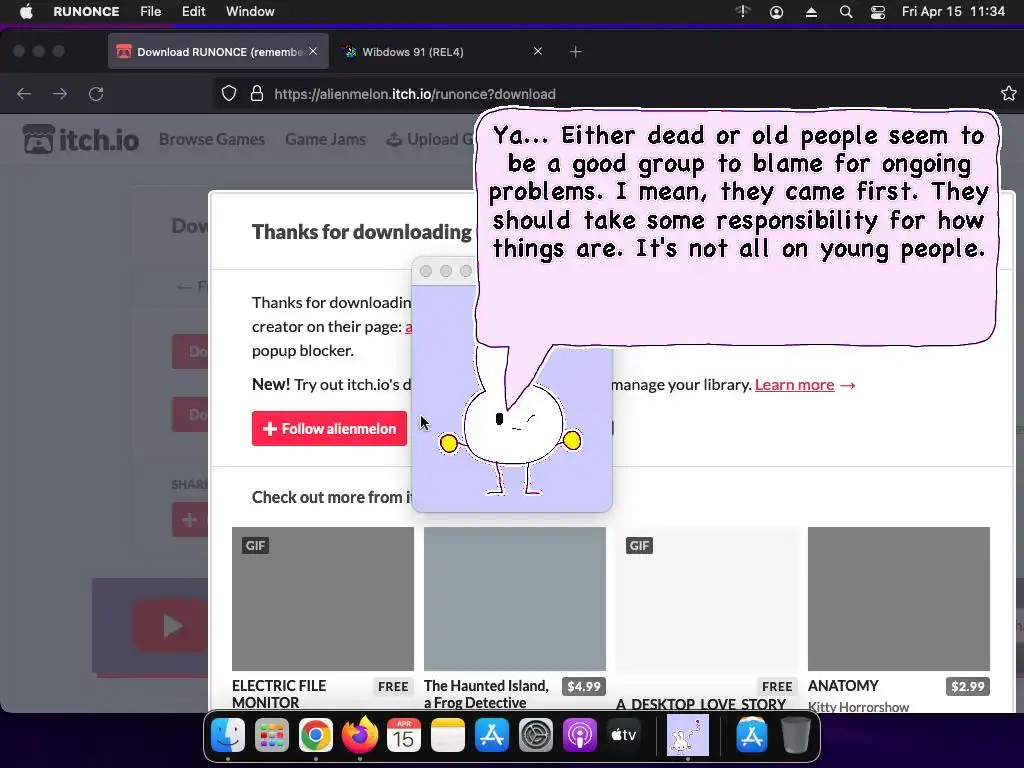Open Finder from the Dock

228,735
